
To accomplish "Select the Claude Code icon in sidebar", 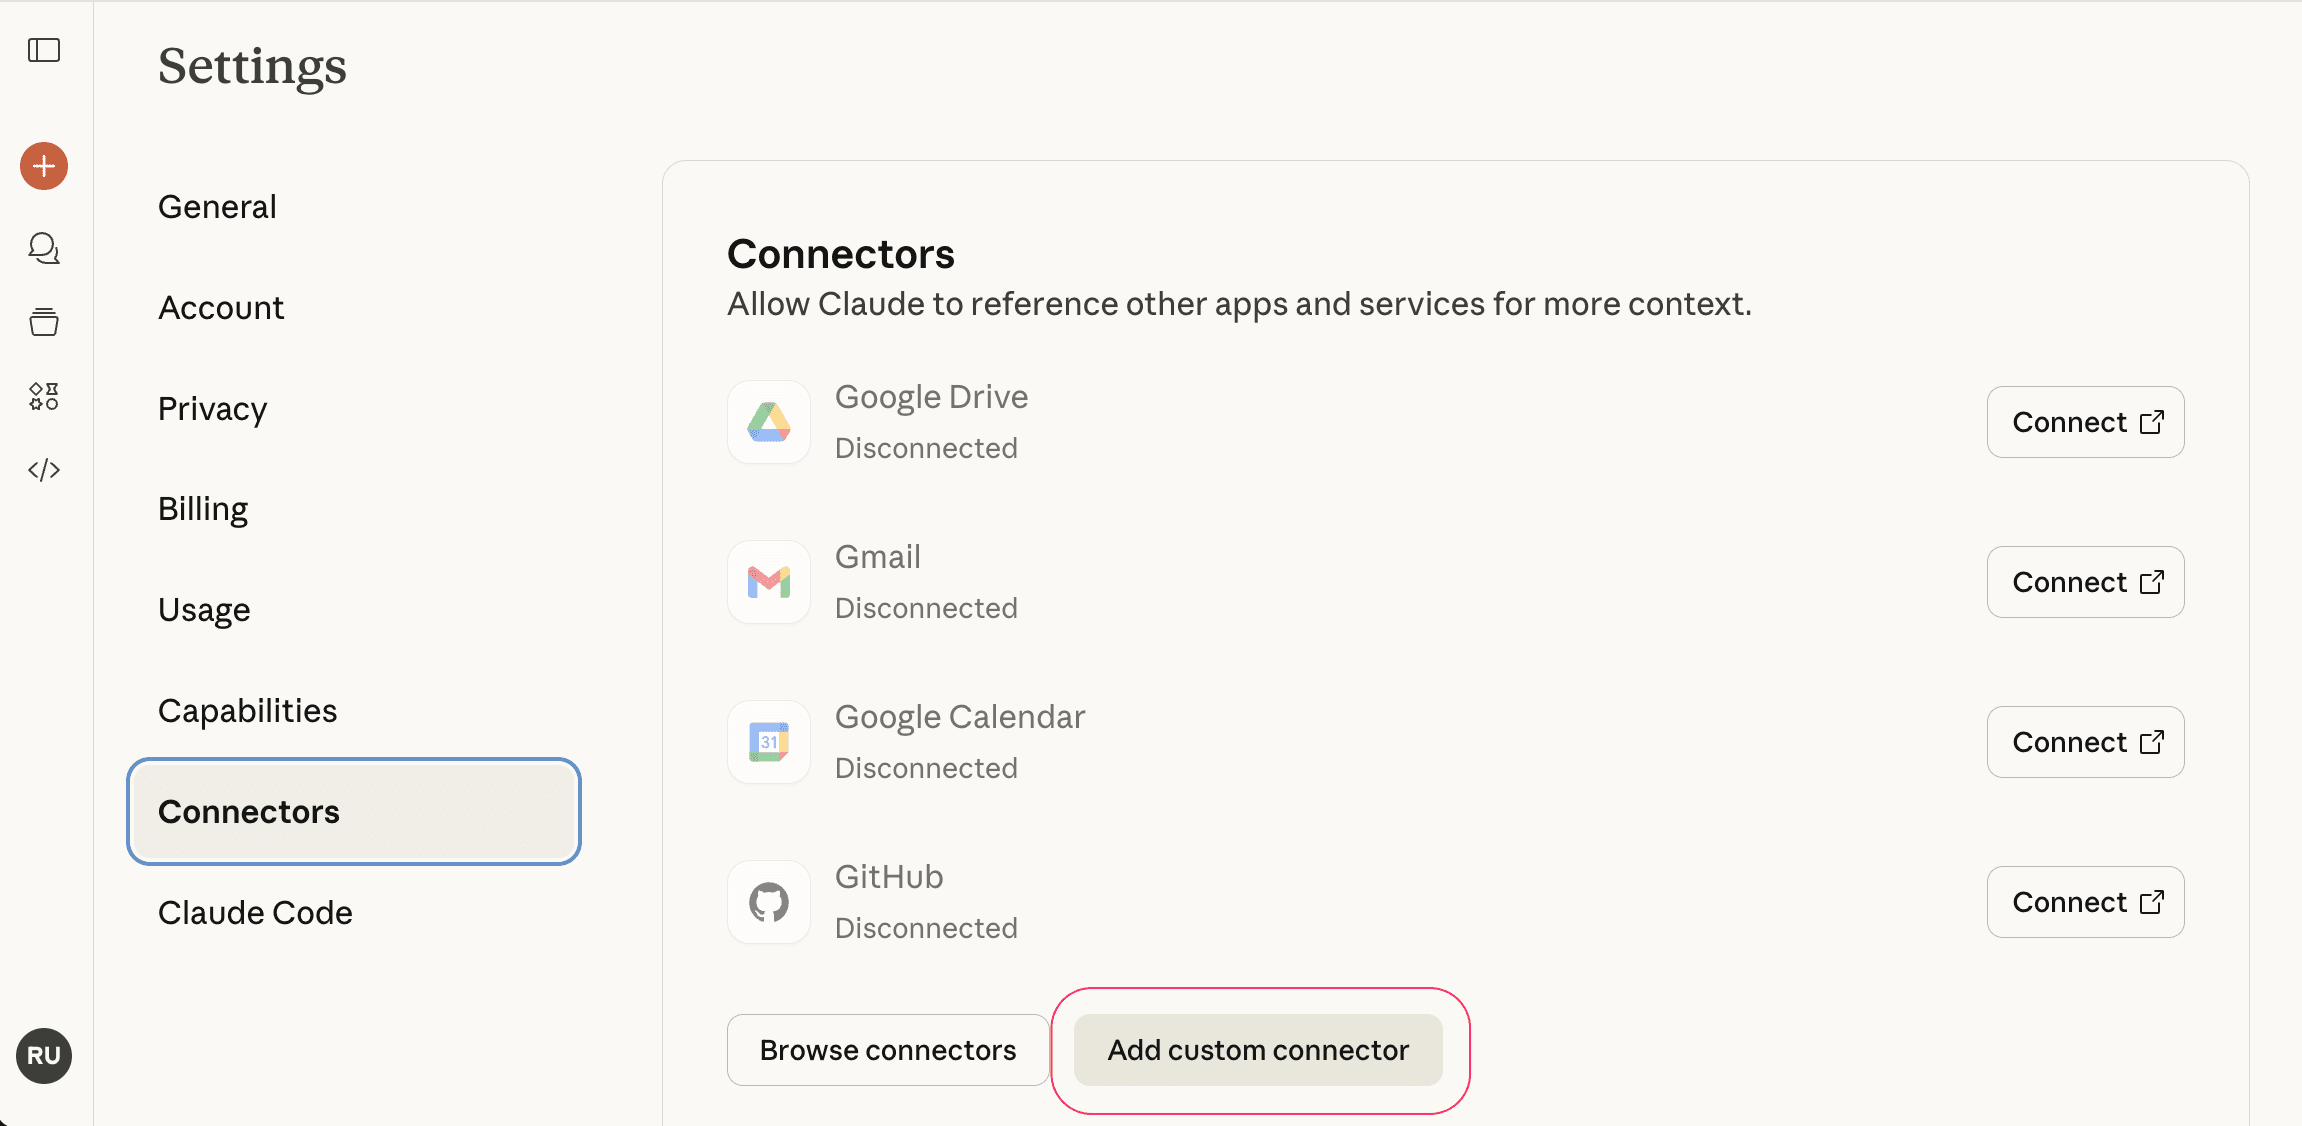I will click(43, 469).
